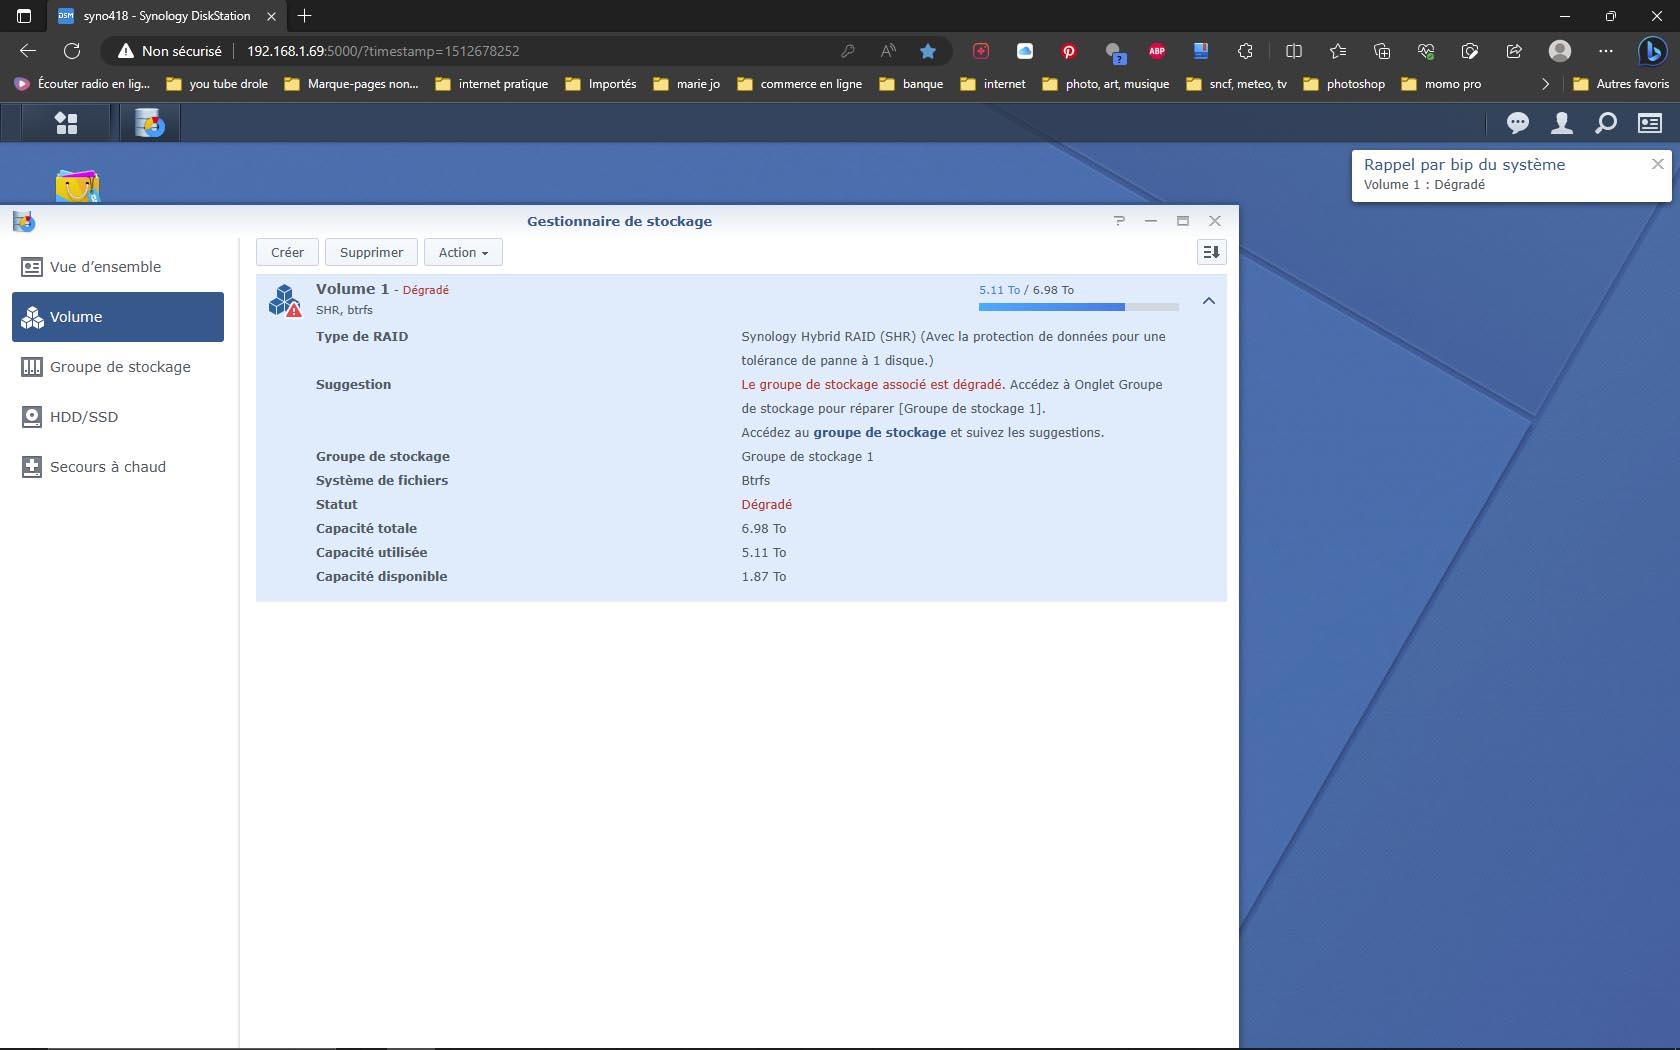Follow the groupe de stockage link
Image resolution: width=1680 pixels, height=1050 pixels.
[x=879, y=433]
